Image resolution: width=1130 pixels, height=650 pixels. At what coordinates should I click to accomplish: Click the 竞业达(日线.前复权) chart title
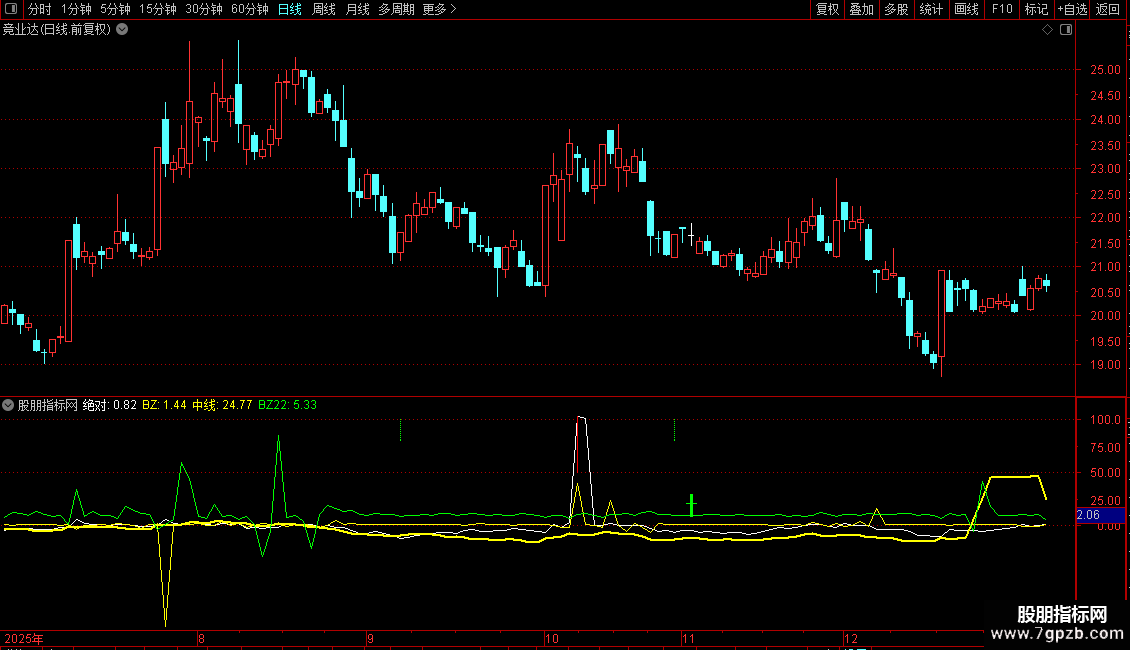pos(57,30)
